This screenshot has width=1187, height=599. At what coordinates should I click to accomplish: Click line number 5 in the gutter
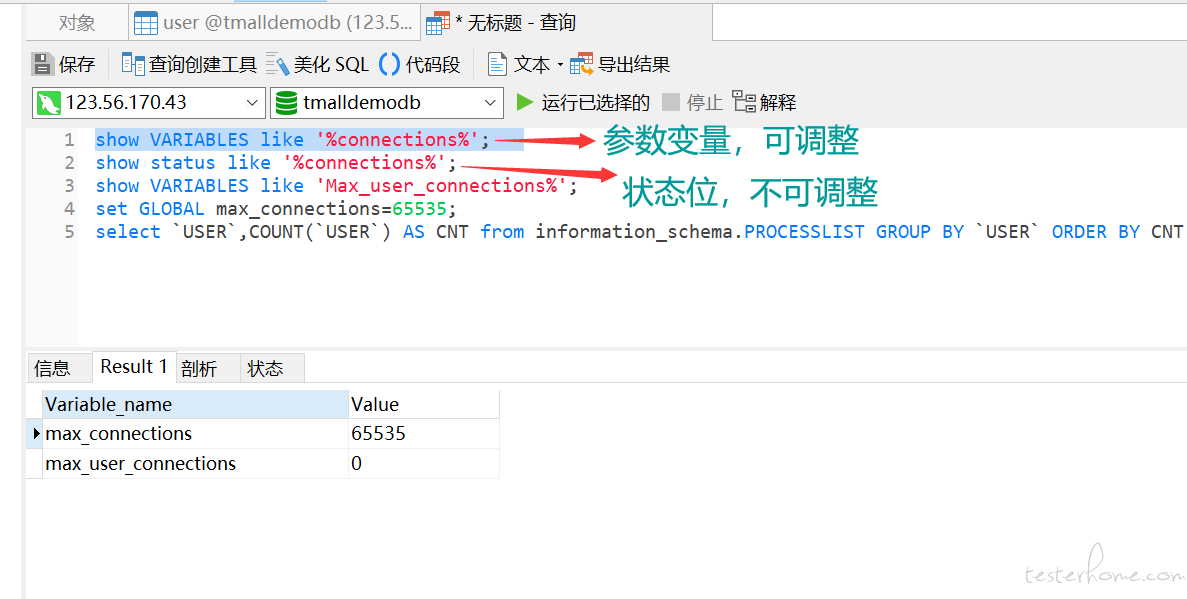coord(70,232)
